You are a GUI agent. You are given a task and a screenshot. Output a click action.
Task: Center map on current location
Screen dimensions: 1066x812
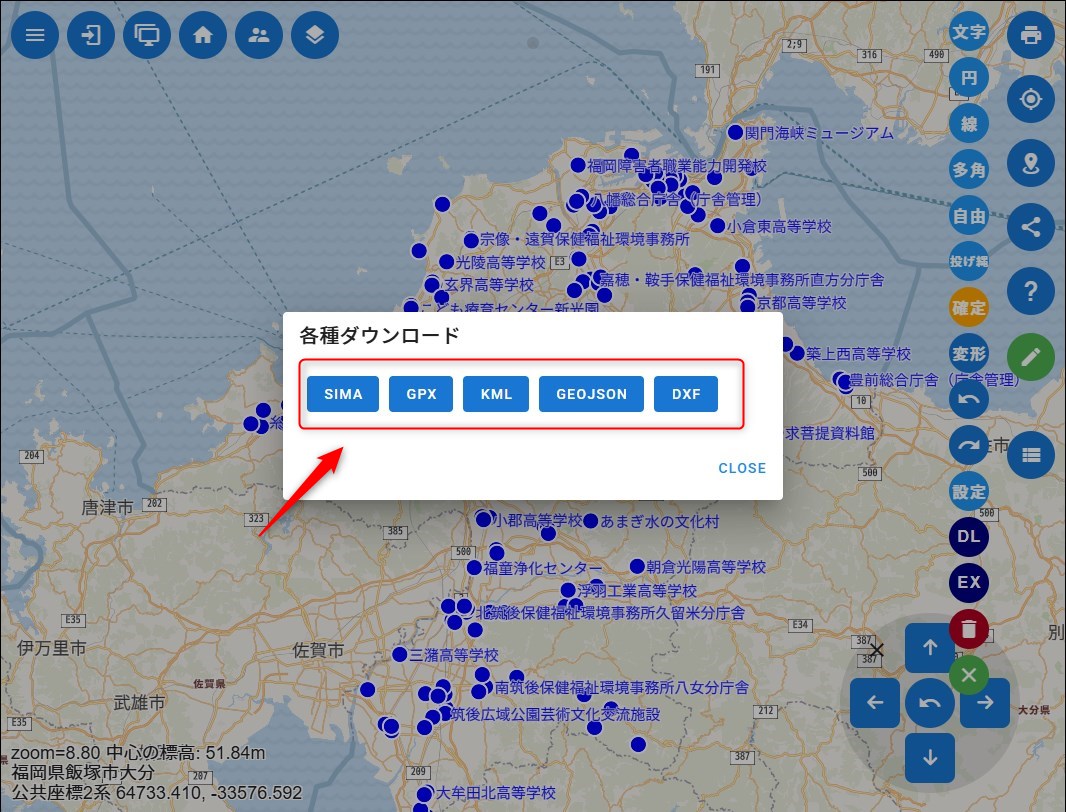click(x=1031, y=98)
